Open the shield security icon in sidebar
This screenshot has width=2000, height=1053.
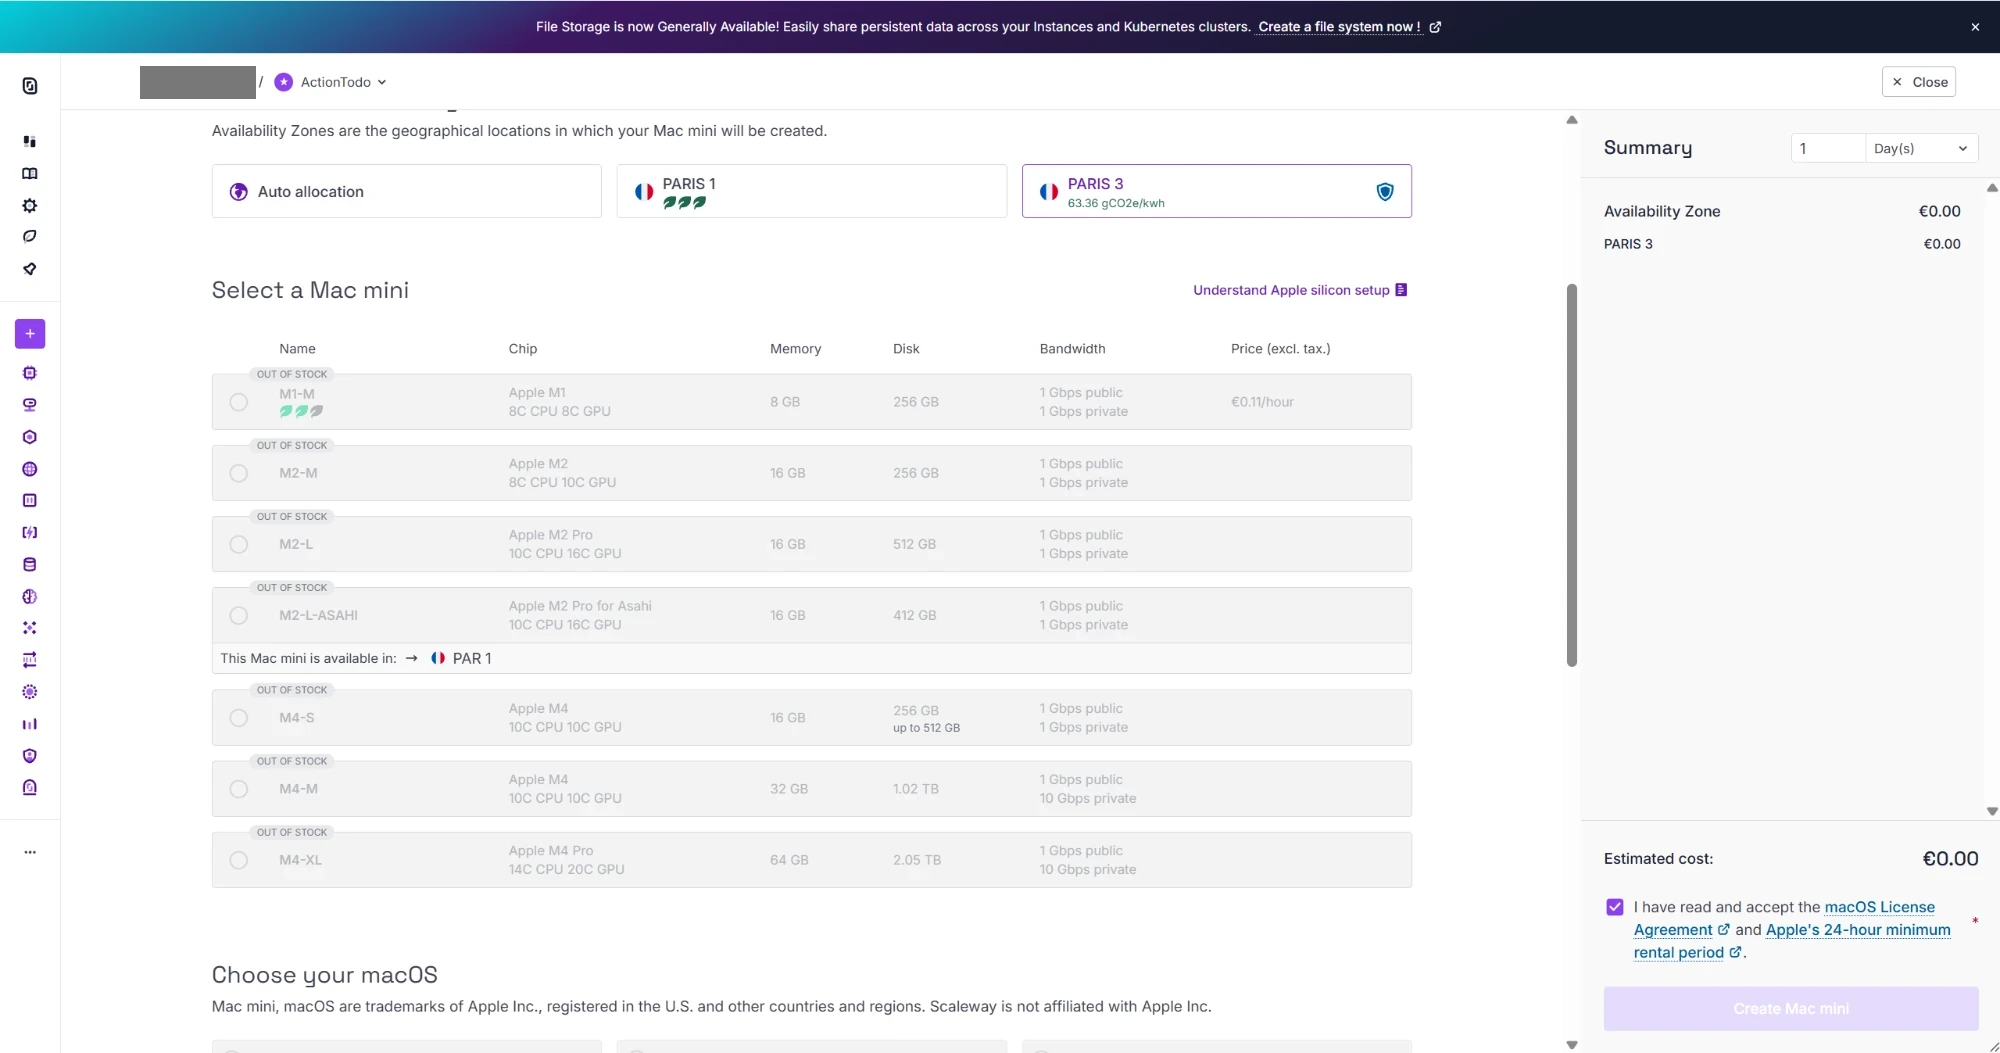pyautogui.click(x=30, y=756)
